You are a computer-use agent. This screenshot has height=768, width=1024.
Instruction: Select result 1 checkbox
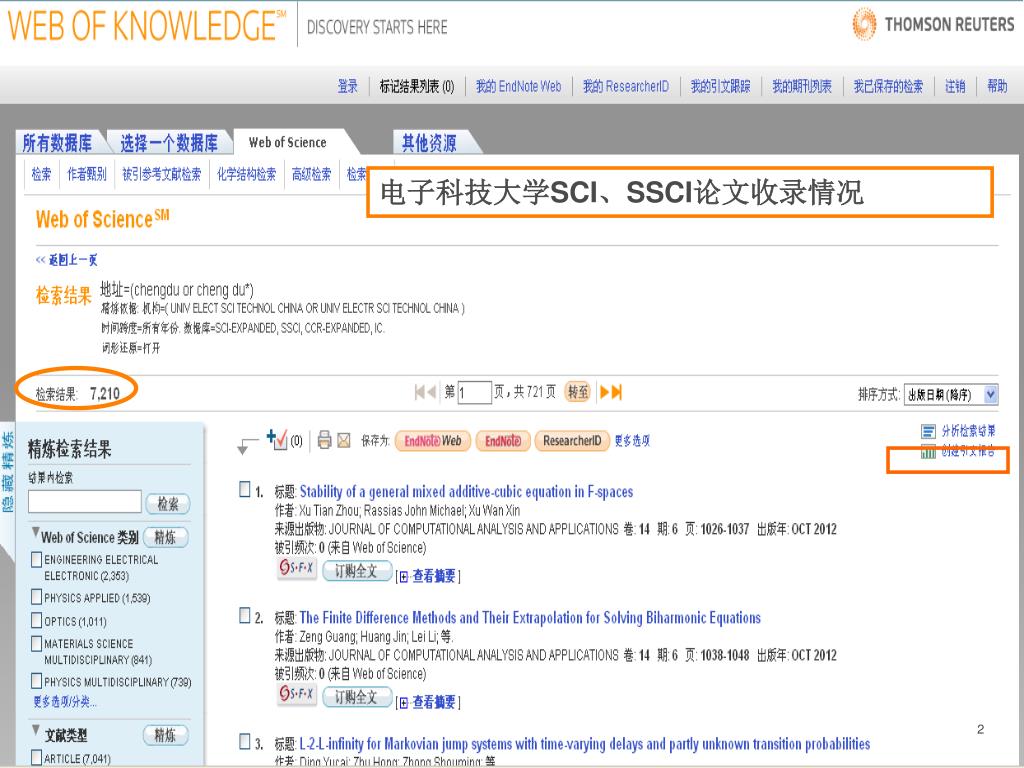tap(245, 489)
